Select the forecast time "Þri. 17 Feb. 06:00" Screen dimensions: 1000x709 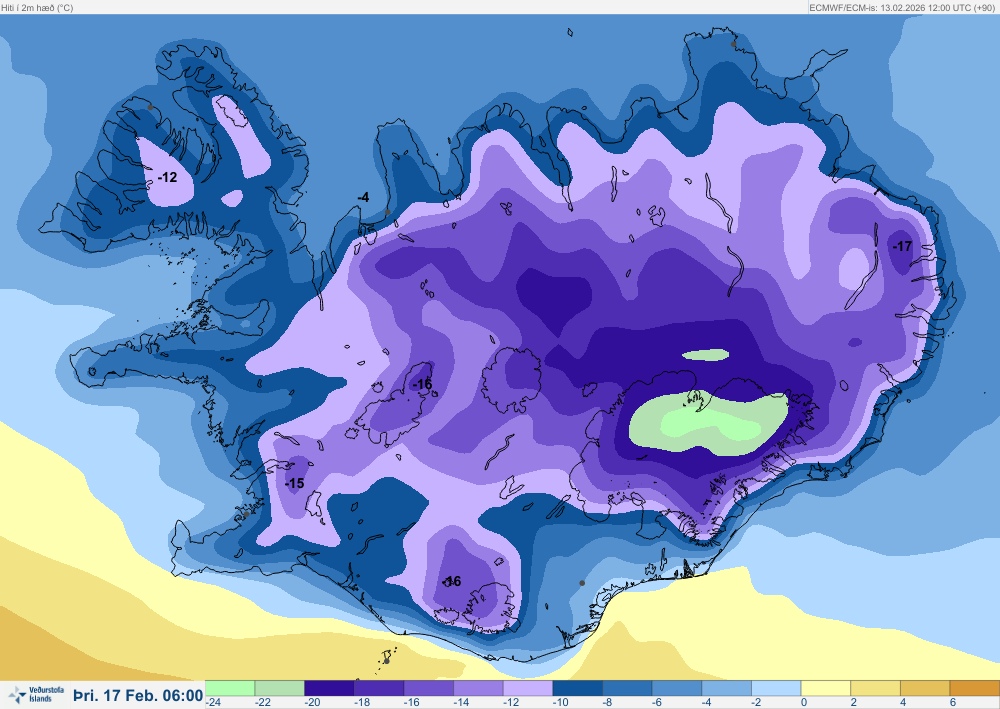click(138, 696)
